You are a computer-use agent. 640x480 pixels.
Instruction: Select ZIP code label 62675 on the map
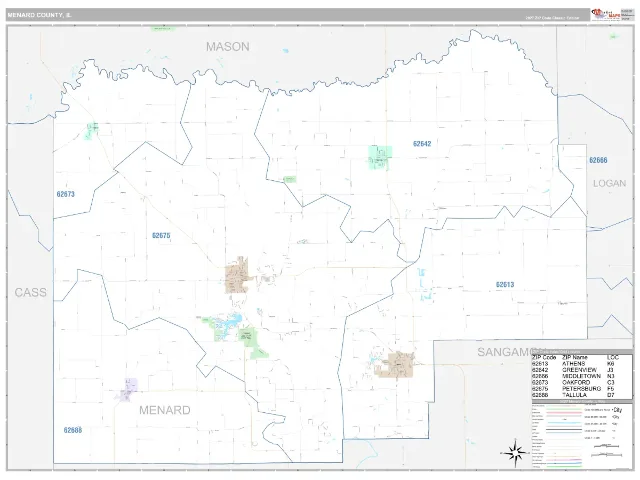pos(161,236)
